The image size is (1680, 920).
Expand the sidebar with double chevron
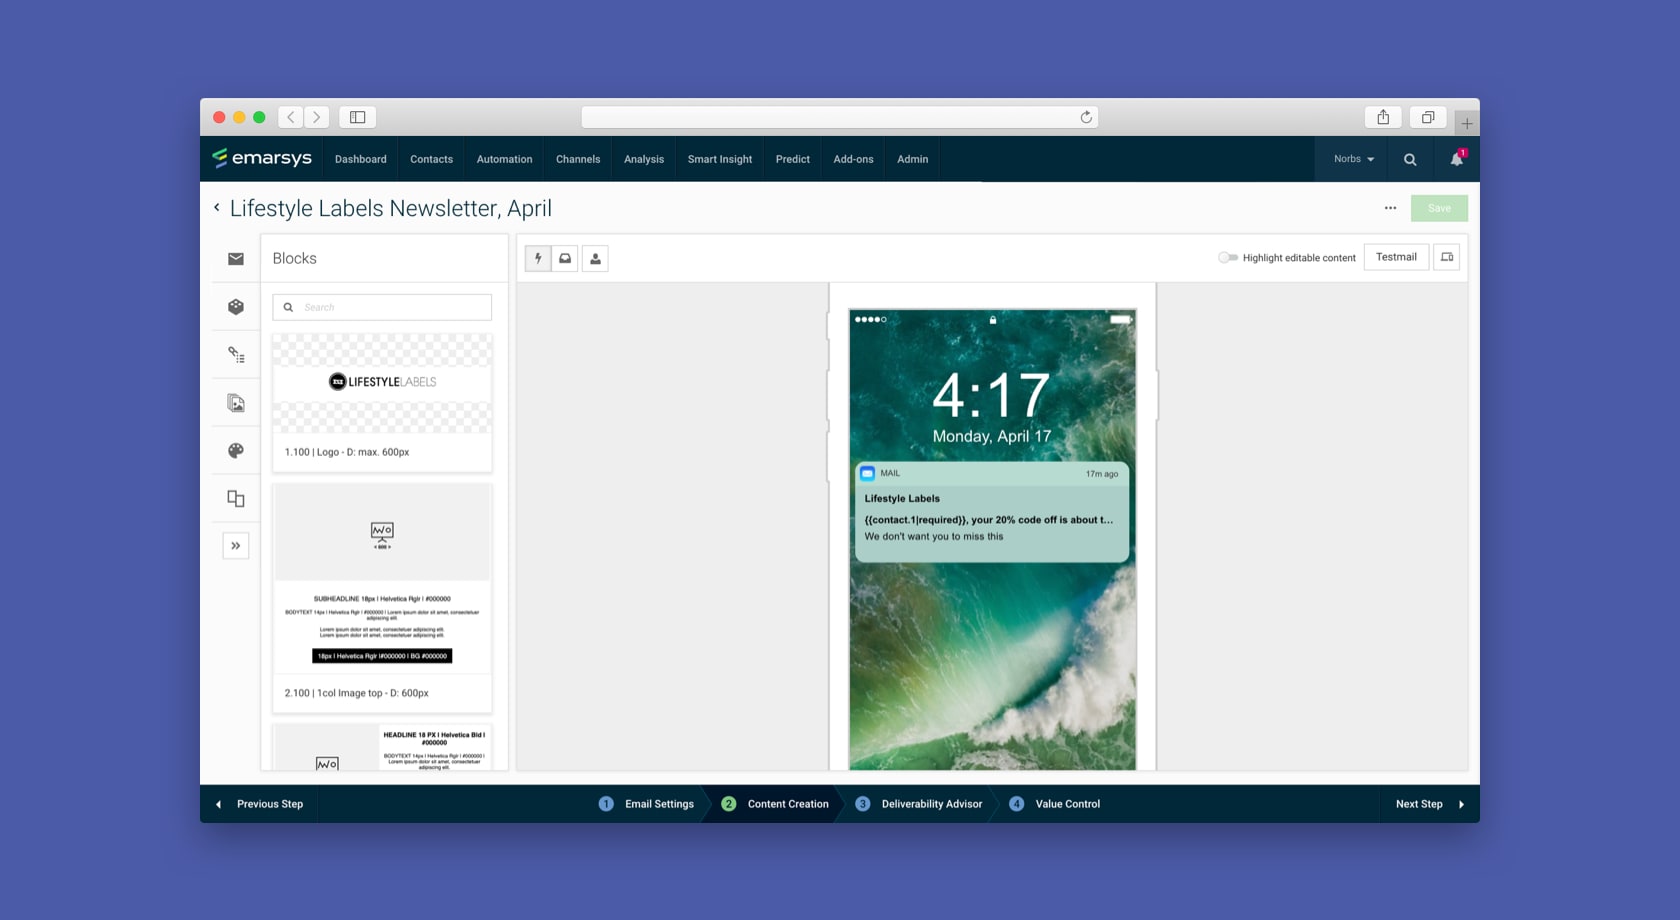point(236,546)
